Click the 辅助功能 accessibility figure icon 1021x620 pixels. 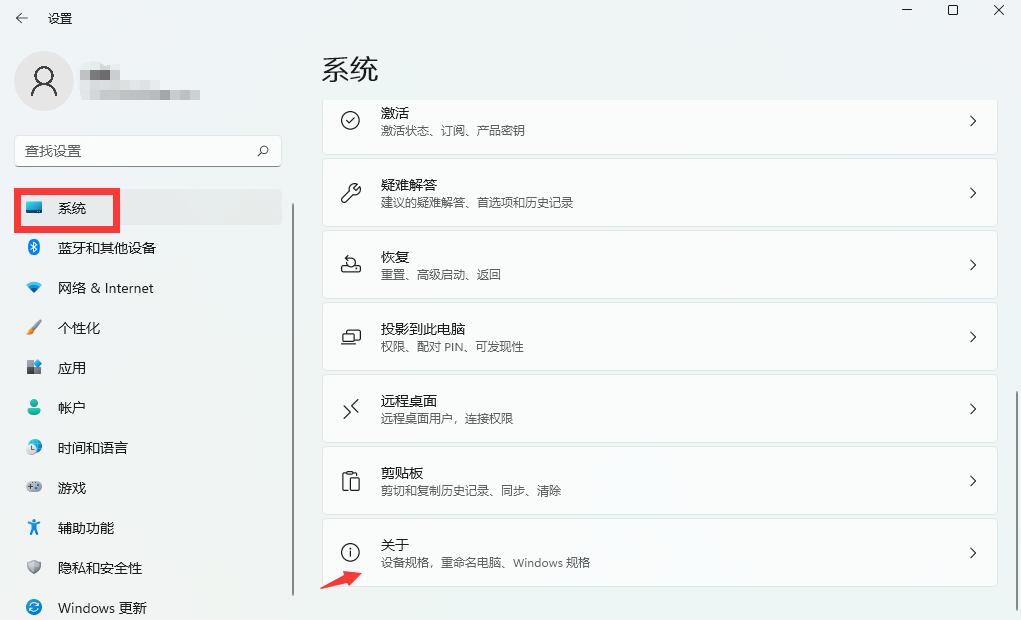point(34,527)
